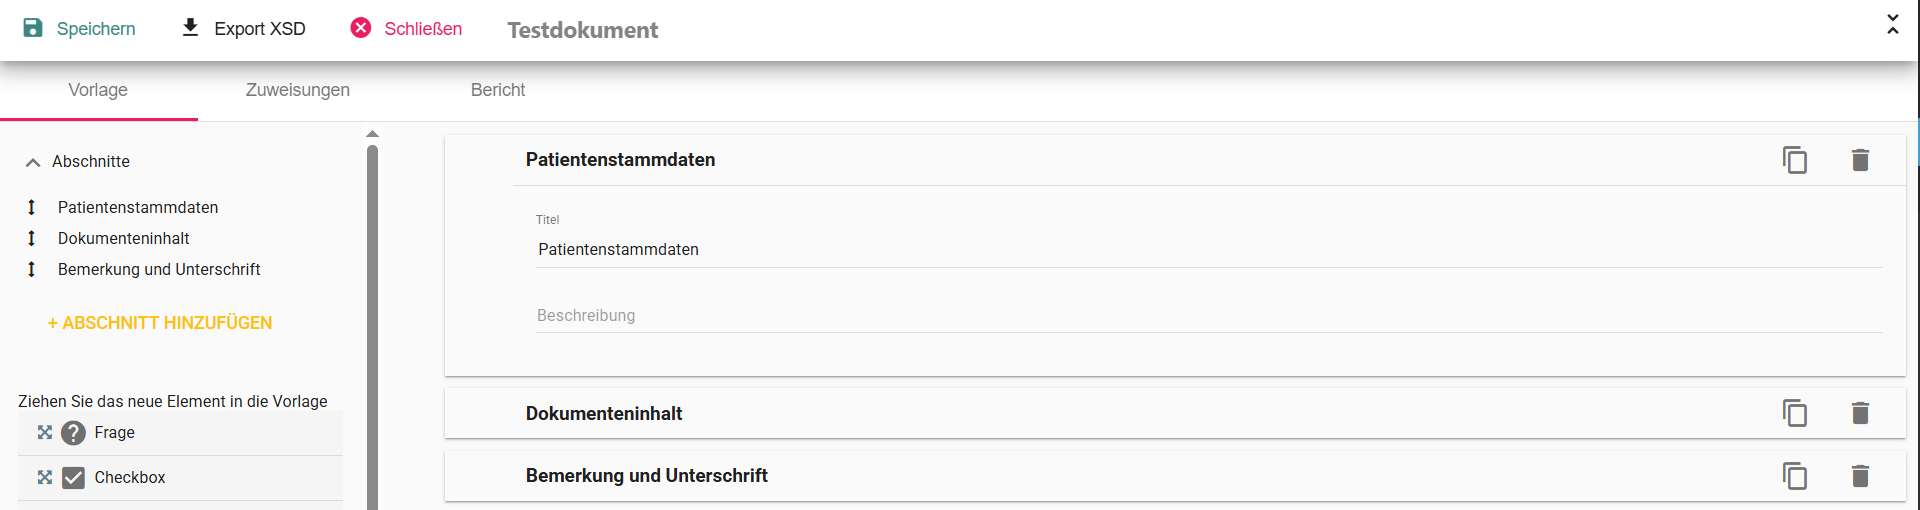The height and width of the screenshot is (510, 1920).
Task: Expand the Dokumenteninhalt section panel
Action: [604, 414]
